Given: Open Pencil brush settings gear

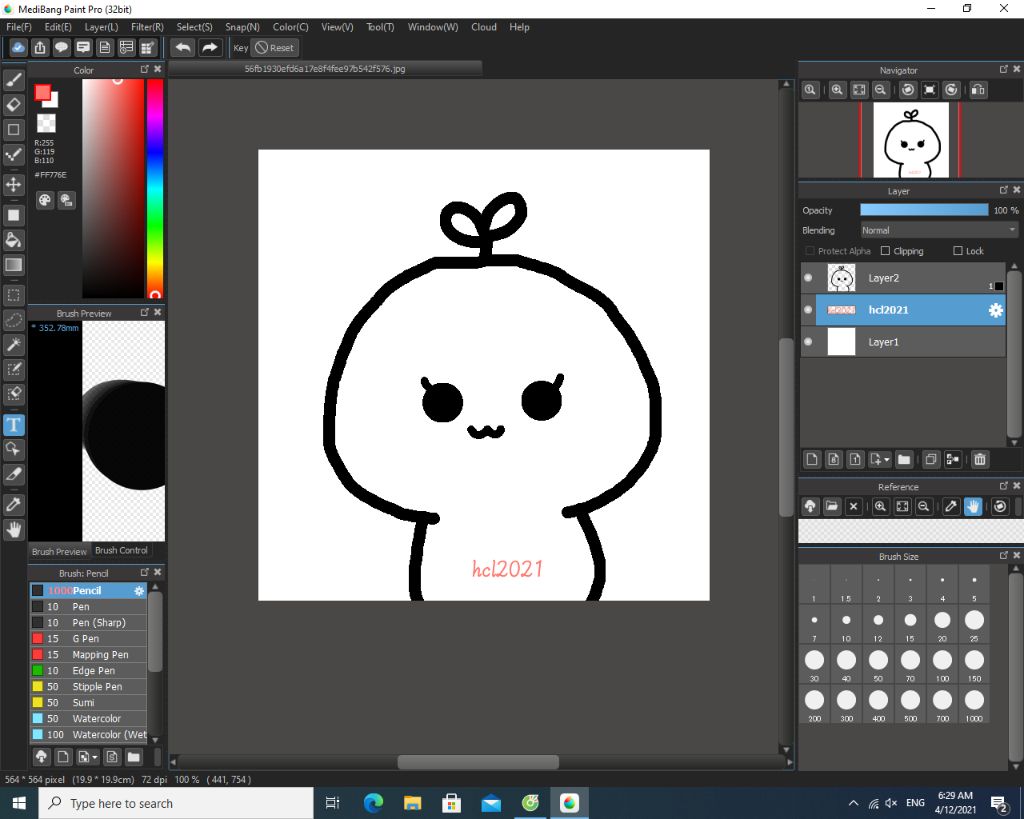Looking at the screenshot, I should click(139, 590).
